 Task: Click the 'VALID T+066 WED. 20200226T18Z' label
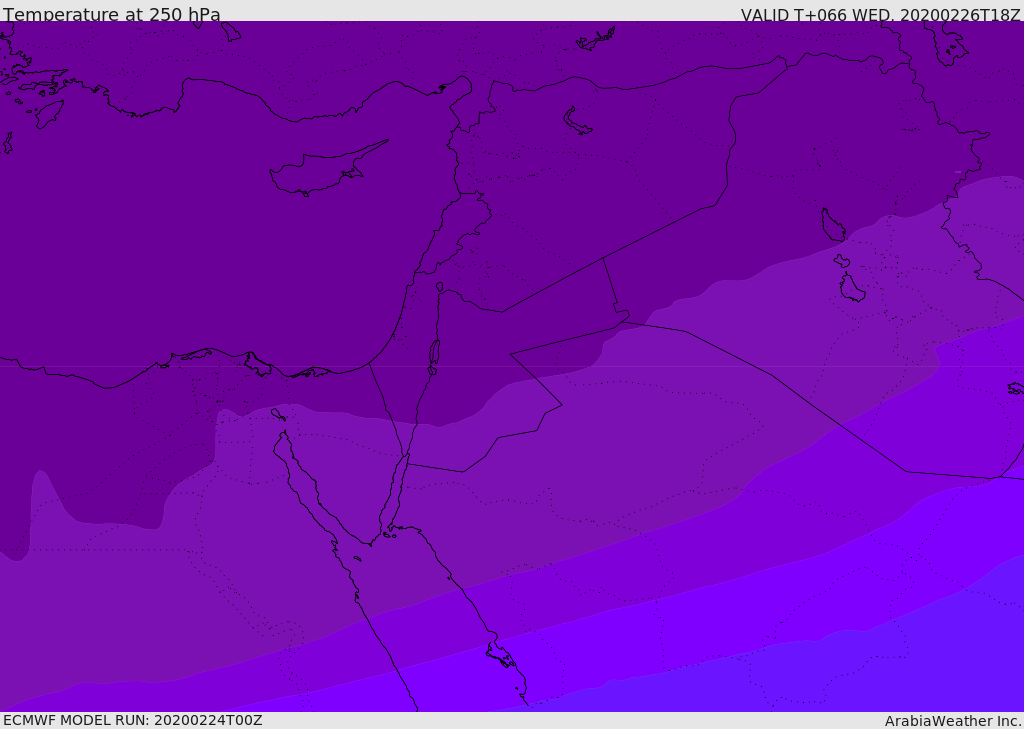pos(880,14)
